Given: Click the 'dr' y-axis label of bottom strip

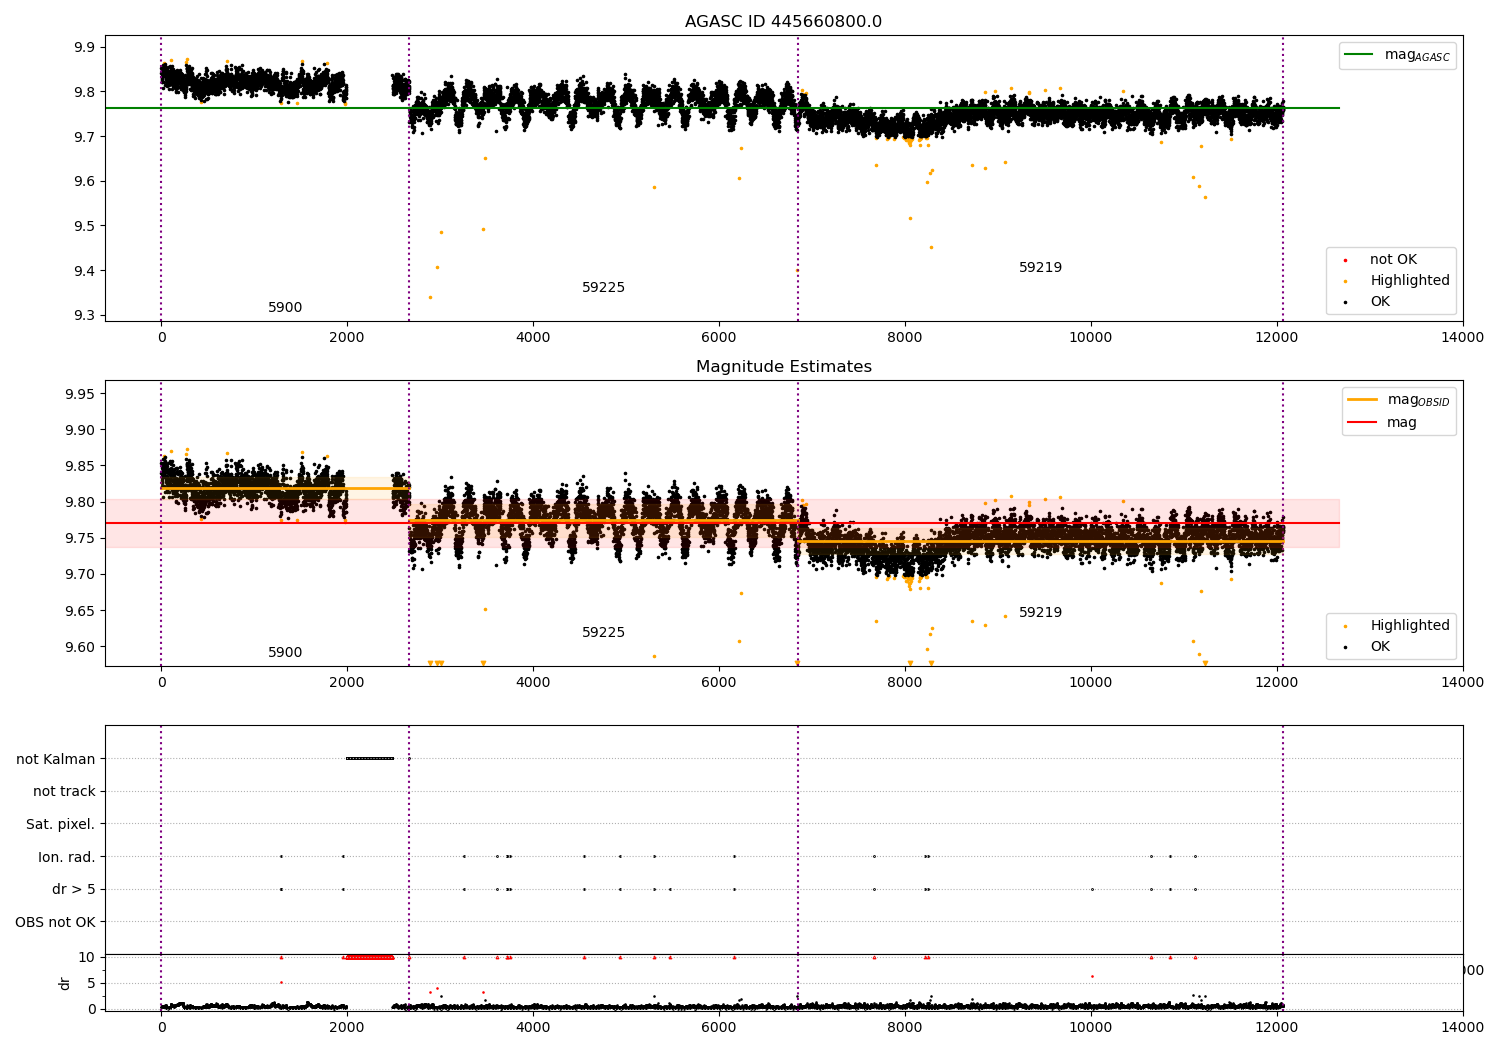Looking at the screenshot, I should pyautogui.click(x=65, y=983).
